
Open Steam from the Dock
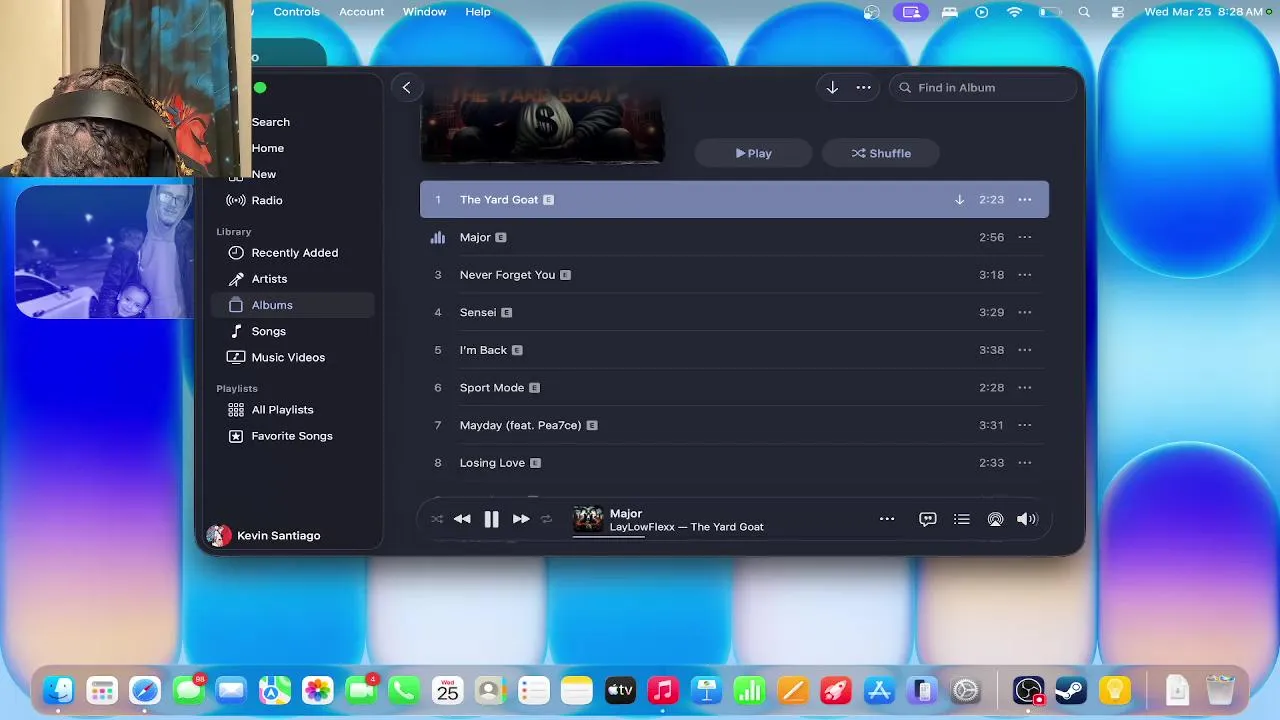click(x=1071, y=690)
